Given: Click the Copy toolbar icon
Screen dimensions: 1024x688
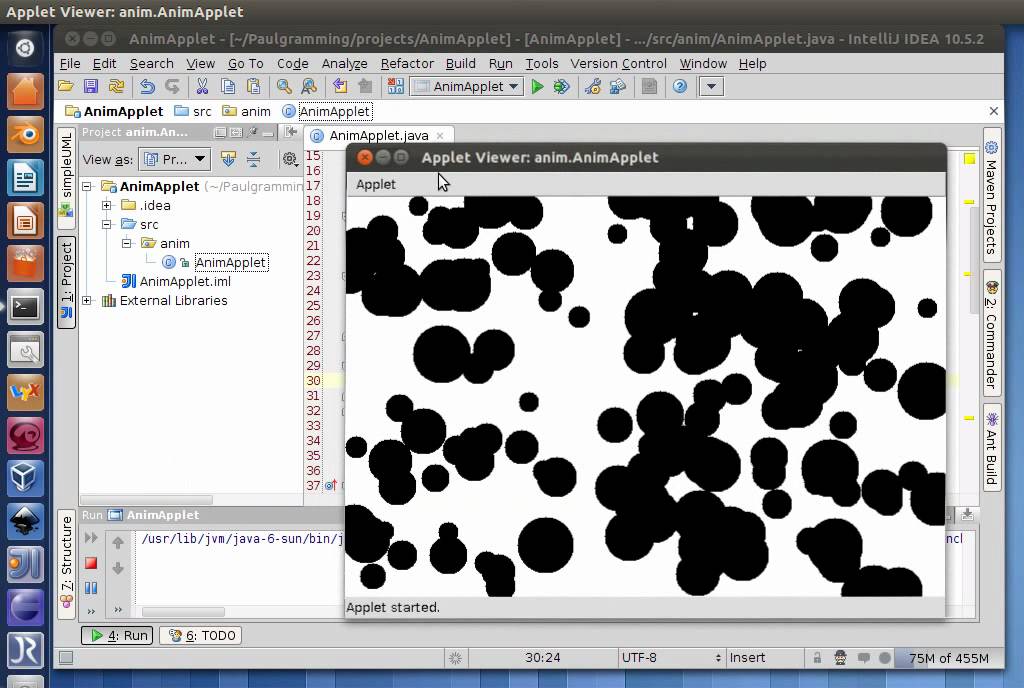Looking at the screenshot, I should tap(228, 86).
